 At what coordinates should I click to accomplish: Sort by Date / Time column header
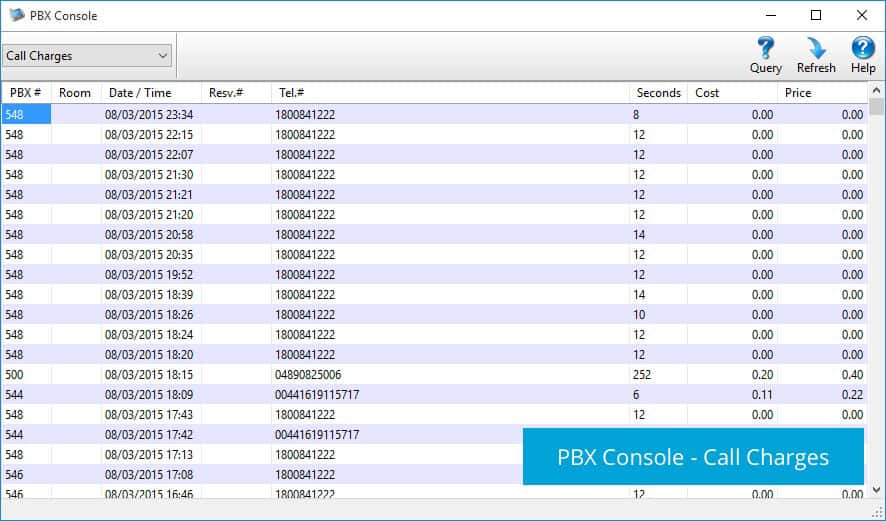tap(140, 93)
